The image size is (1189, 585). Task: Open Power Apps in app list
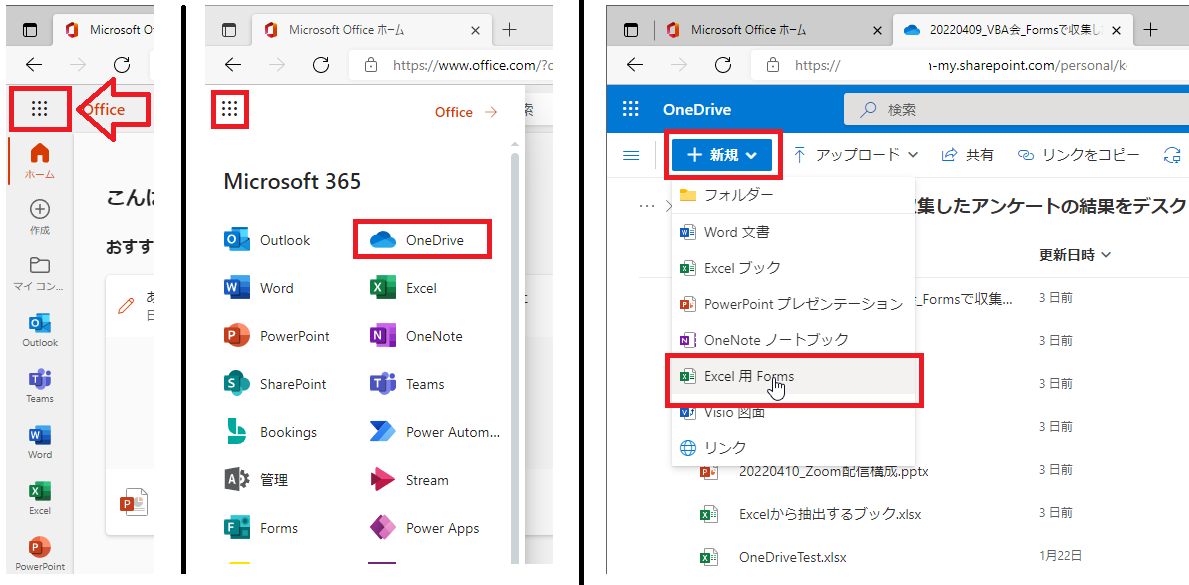point(425,528)
